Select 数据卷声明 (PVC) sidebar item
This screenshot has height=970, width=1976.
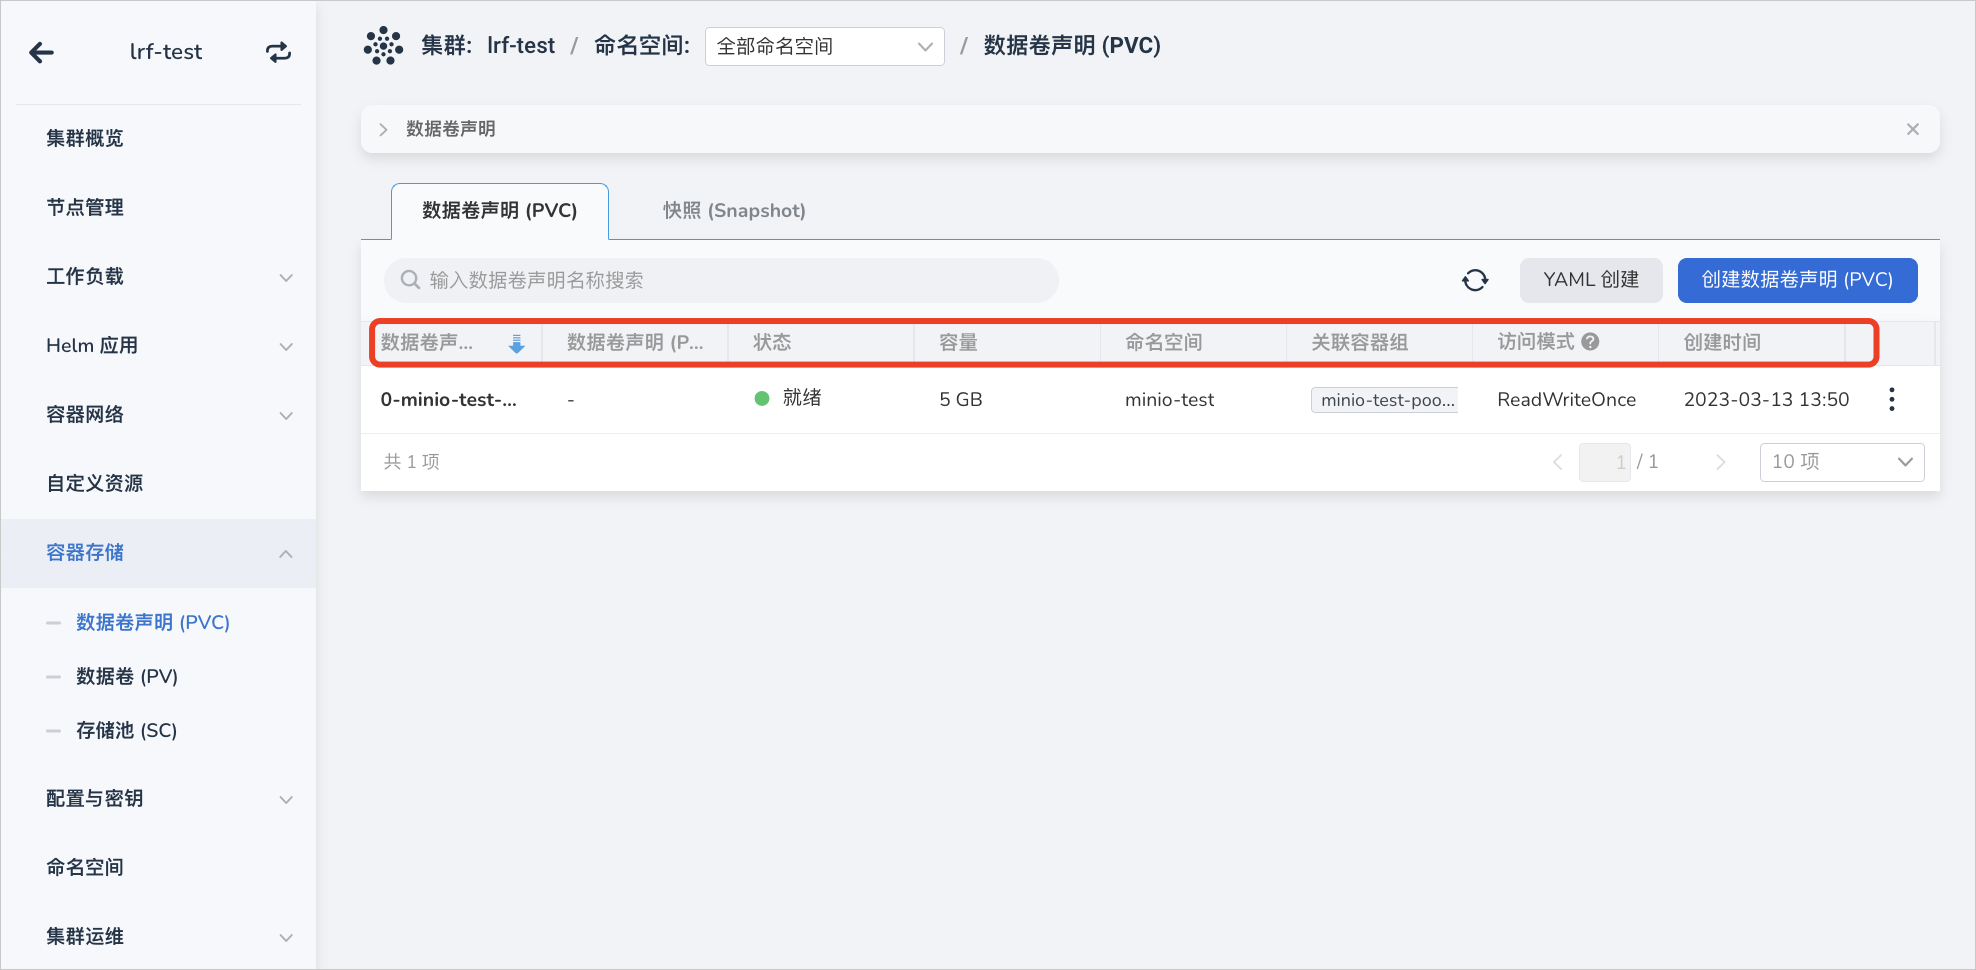[x=153, y=622]
